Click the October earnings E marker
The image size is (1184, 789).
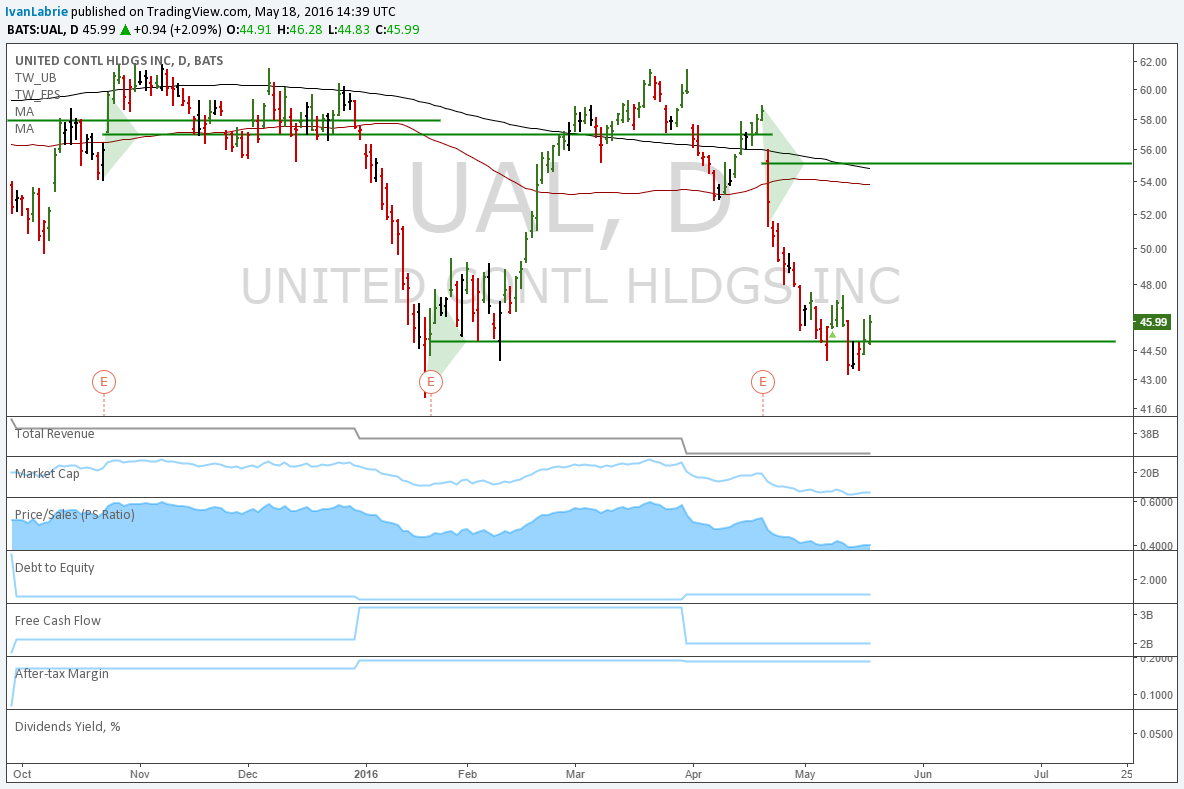103,382
